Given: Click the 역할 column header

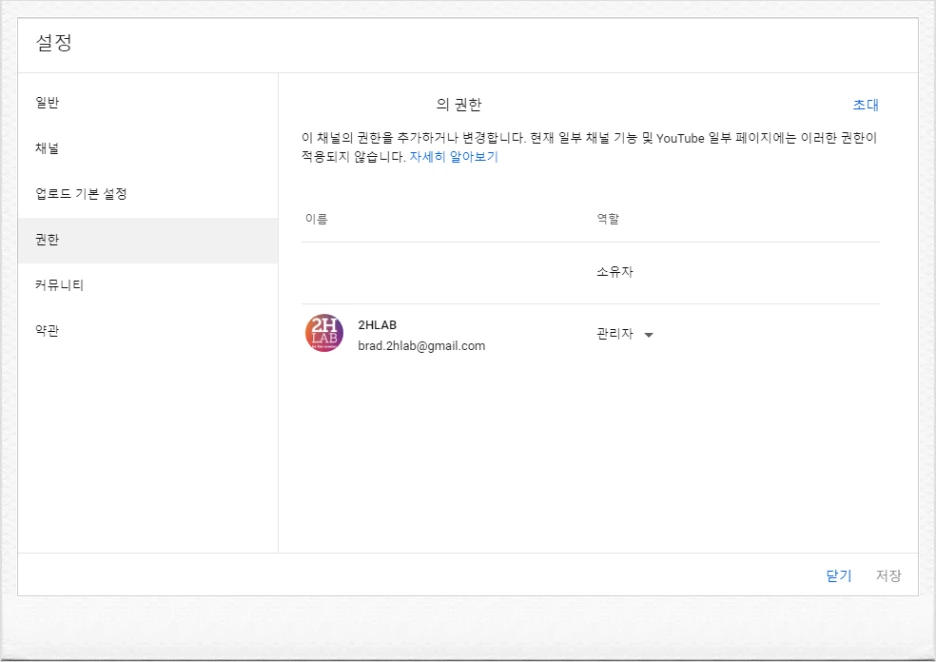Looking at the screenshot, I should click(608, 219).
